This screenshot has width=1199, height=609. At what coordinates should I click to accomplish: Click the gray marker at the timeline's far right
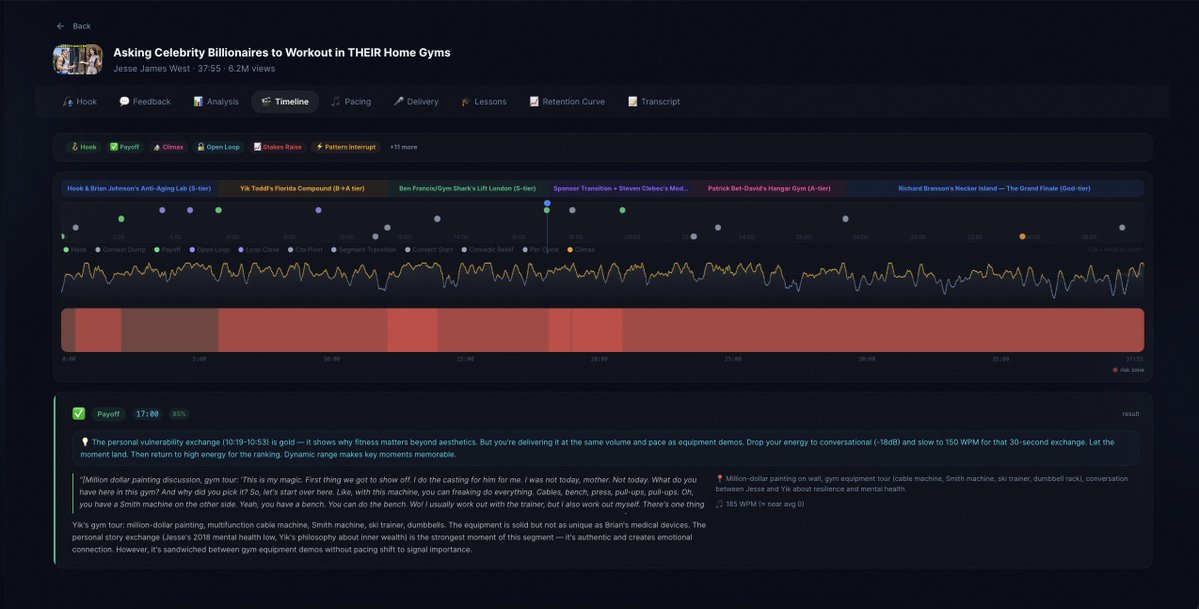point(1122,227)
